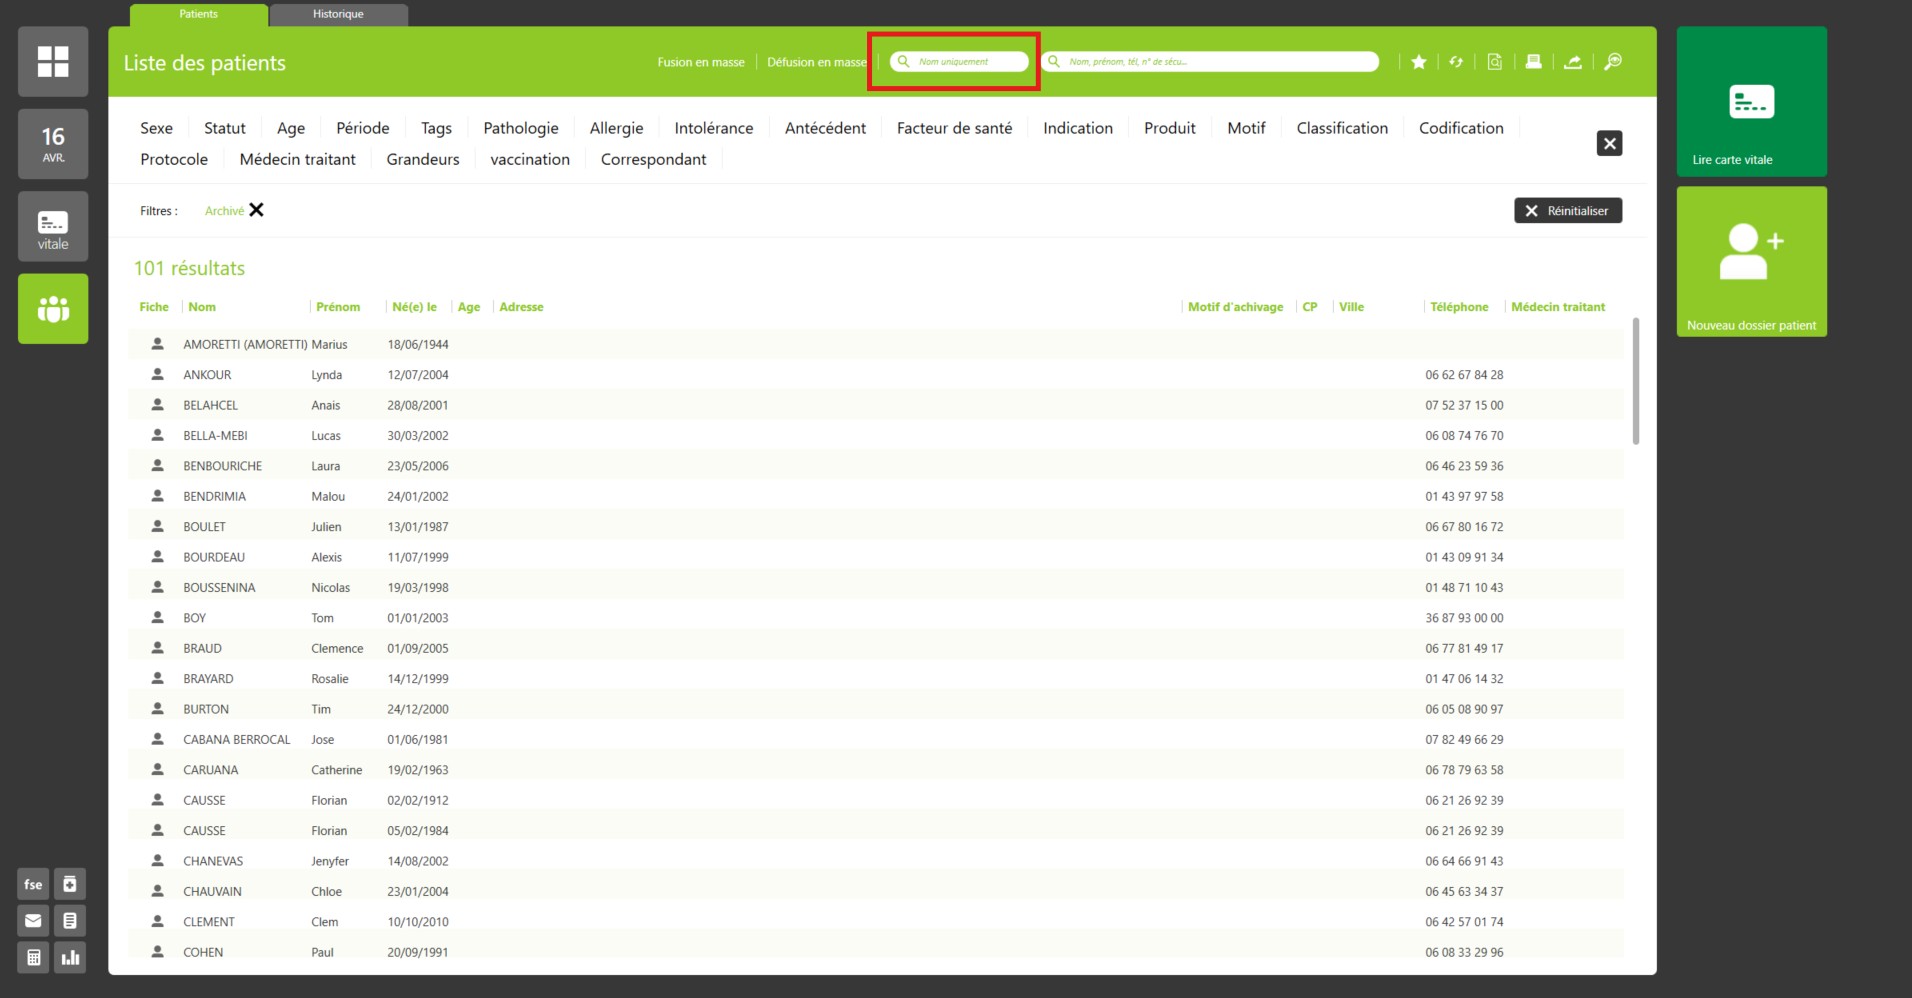Image resolution: width=1912 pixels, height=998 pixels.
Task: Click the patient list vertical scrollbar
Action: pos(1635,381)
